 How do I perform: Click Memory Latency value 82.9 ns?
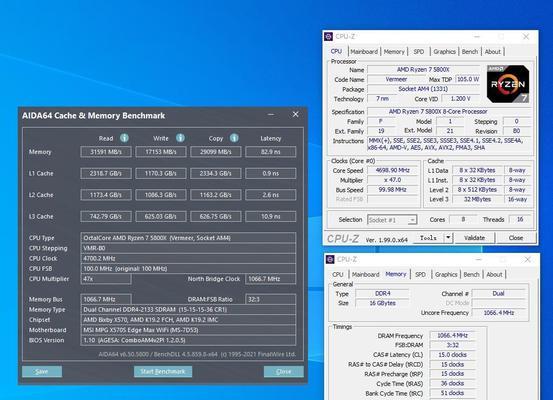point(271,152)
